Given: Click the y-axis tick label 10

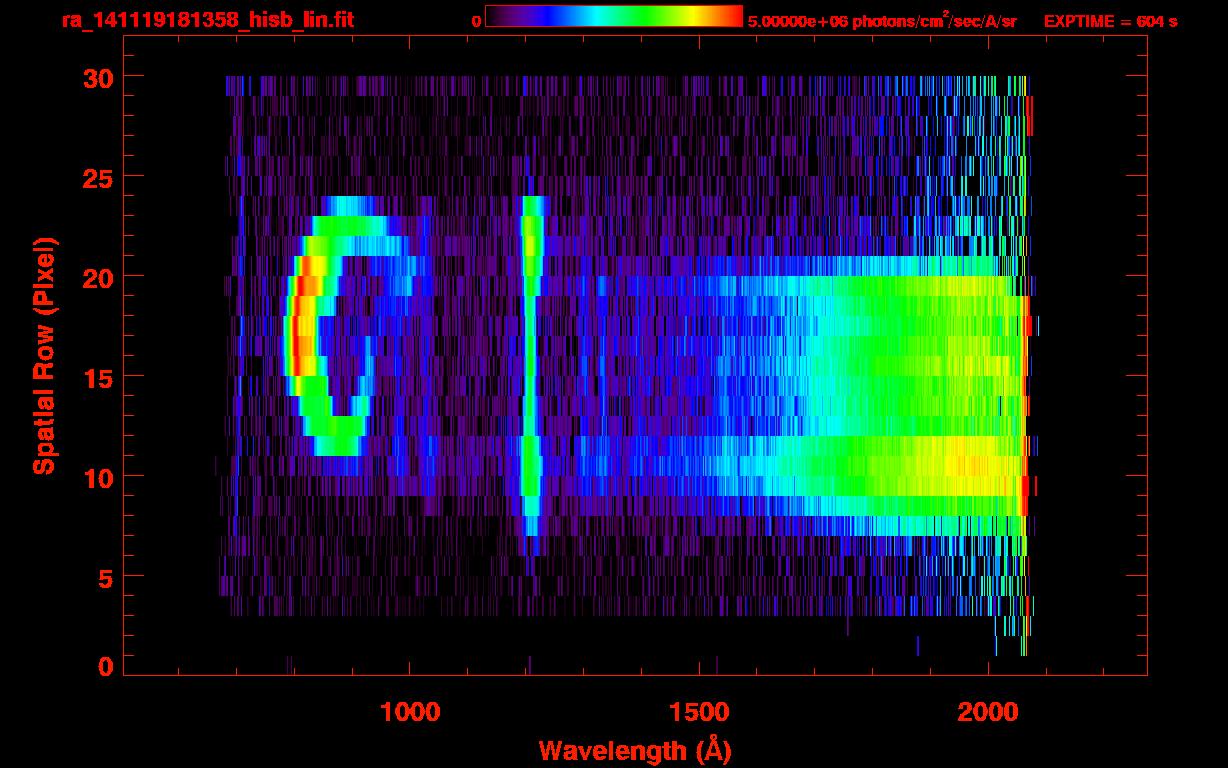Looking at the screenshot, I should tap(97, 477).
